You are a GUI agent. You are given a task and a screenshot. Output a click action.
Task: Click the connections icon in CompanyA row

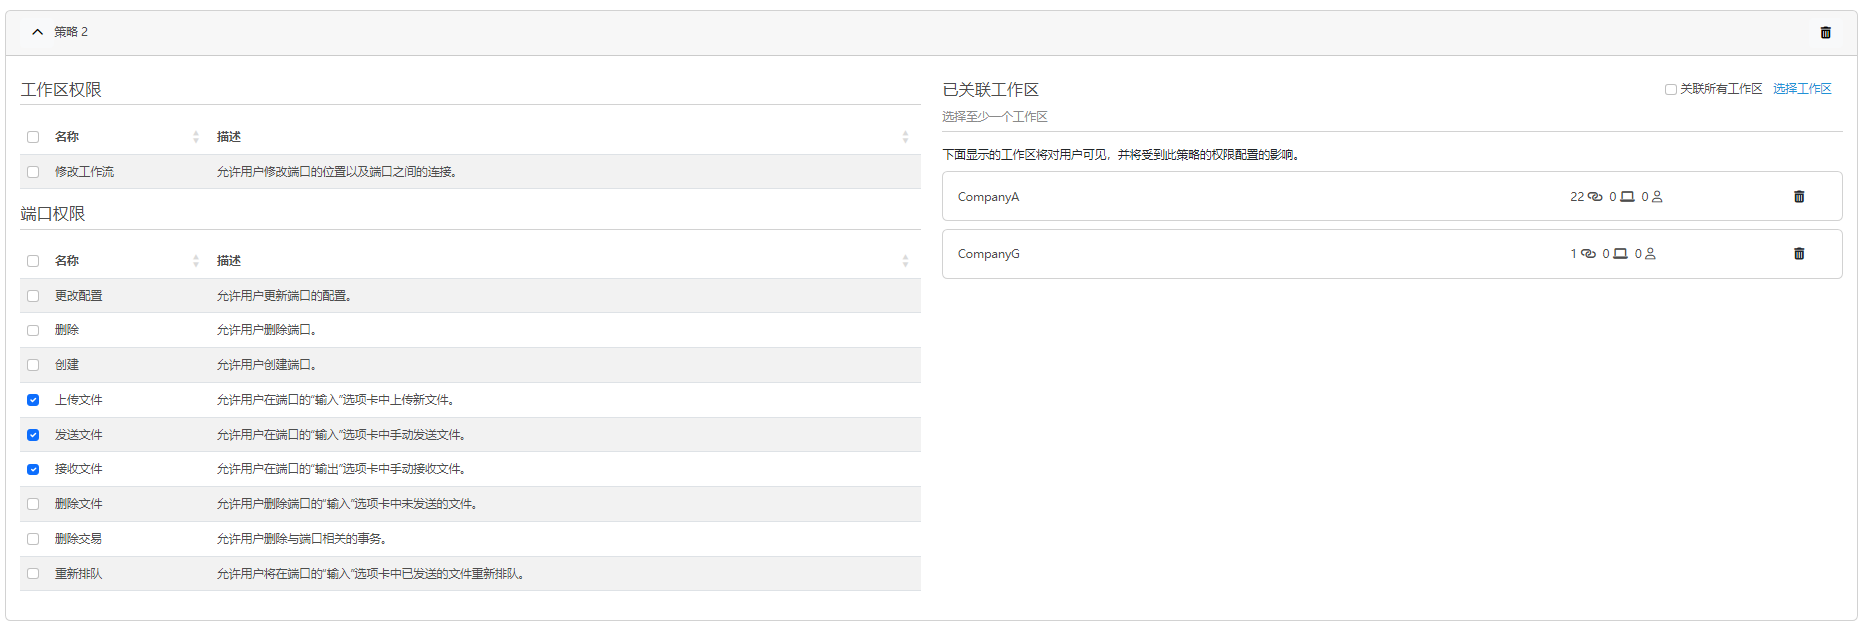(x=1595, y=197)
